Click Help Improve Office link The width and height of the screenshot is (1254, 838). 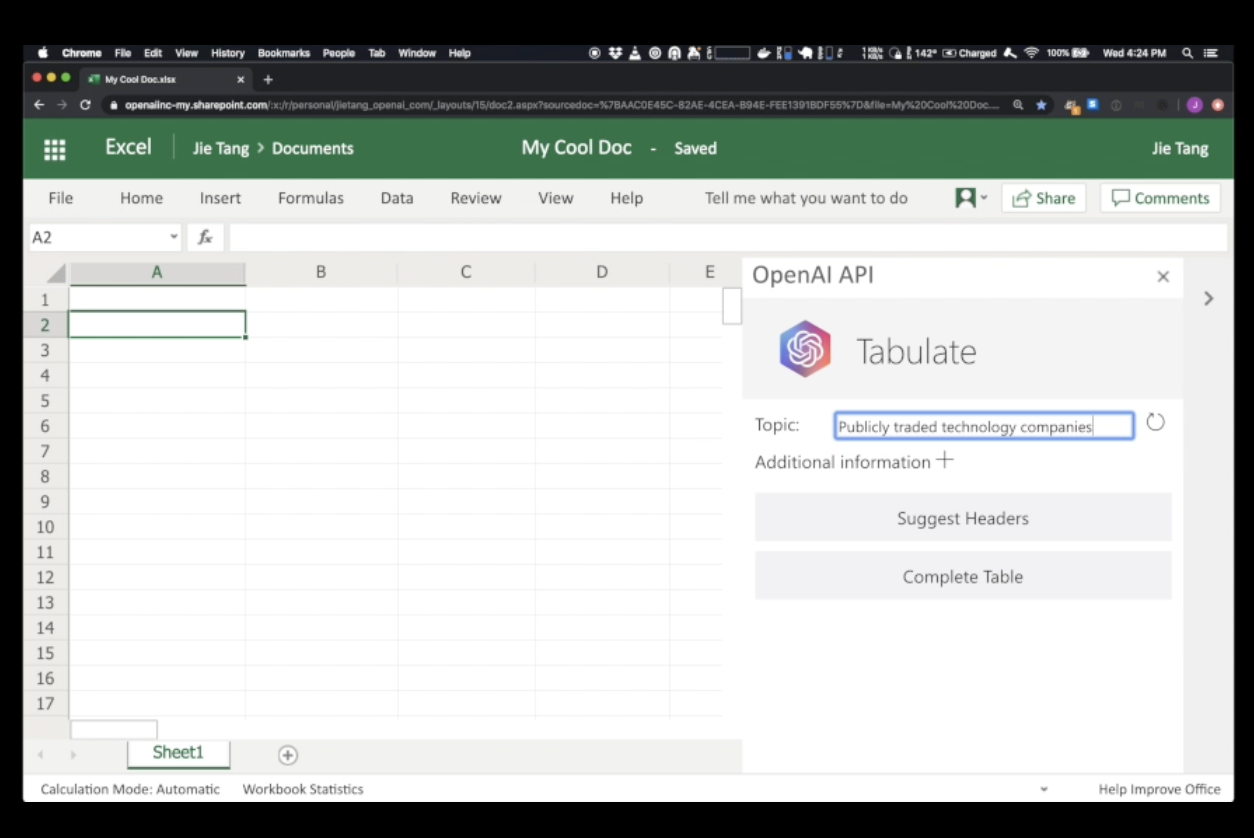tap(1159, 789)
